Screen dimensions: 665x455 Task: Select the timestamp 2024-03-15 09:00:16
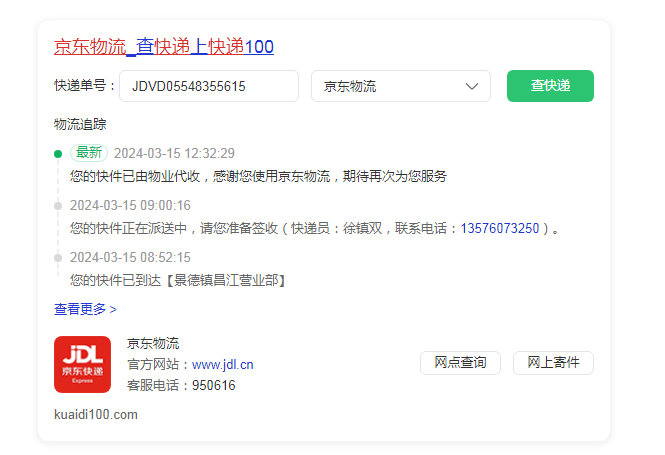click(130, 205)
